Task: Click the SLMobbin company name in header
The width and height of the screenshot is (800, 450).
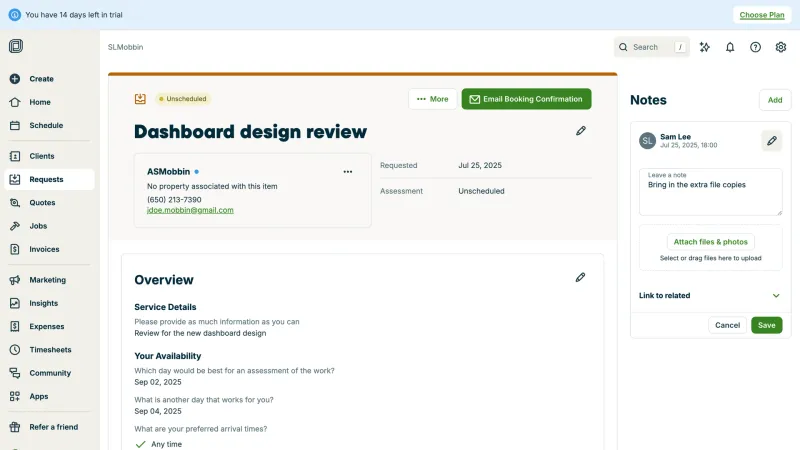Action: (x=126, y=47)
